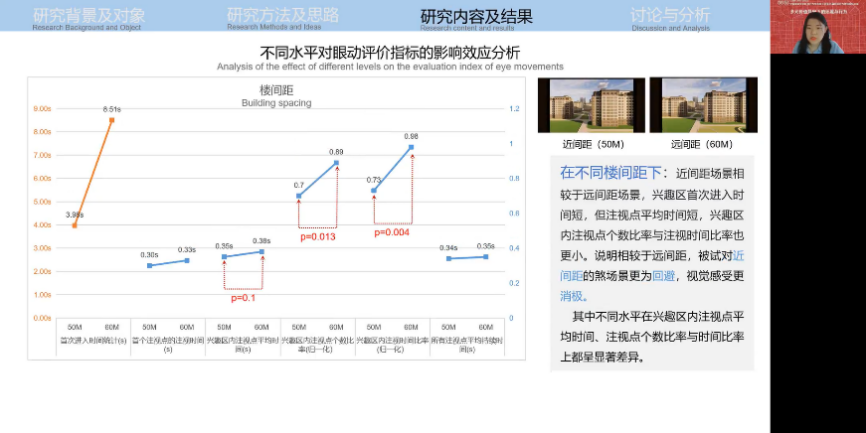Click the blue 在不同楼间距下 heading text
866x433 pixels.
pos(609,173)
